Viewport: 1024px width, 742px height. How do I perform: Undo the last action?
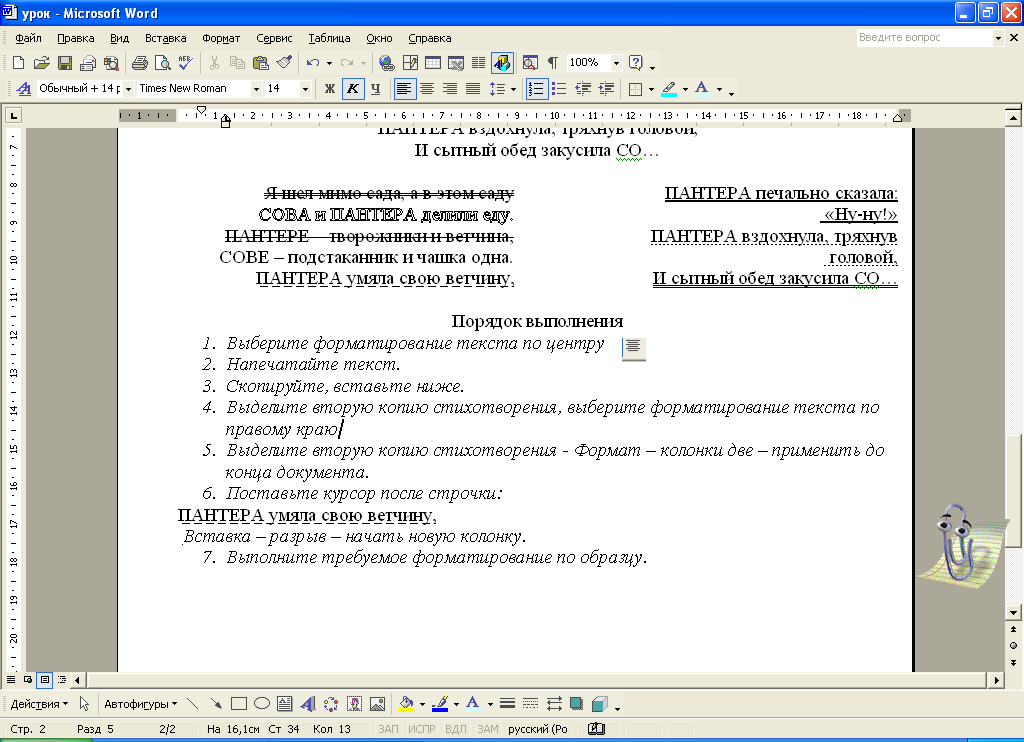point(313,63)
